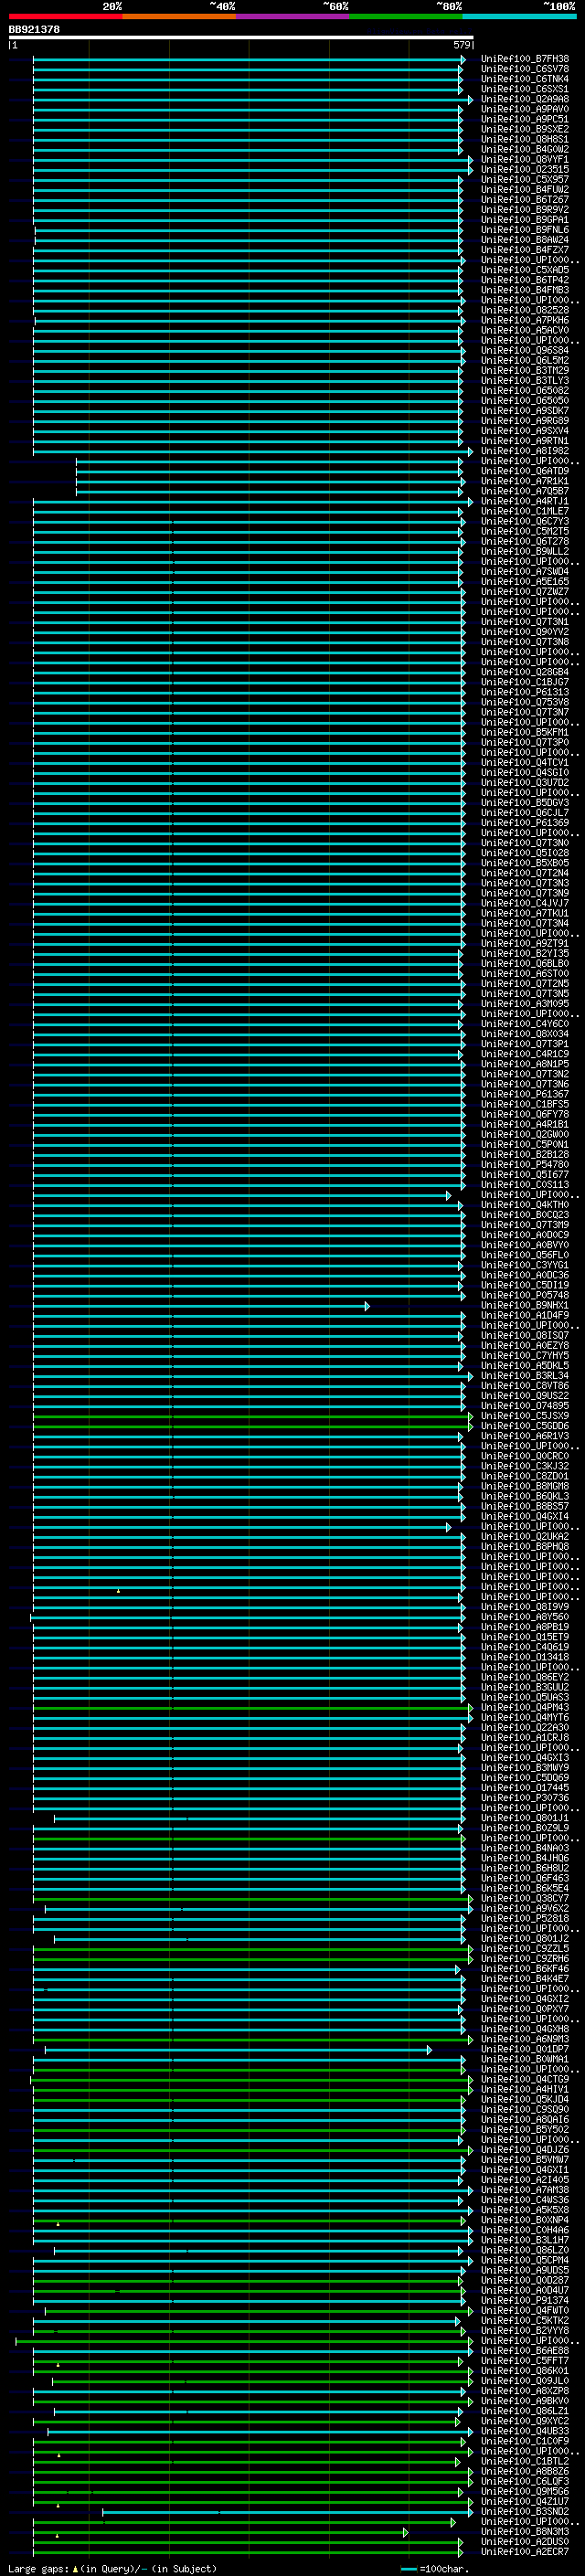
Task: Open hit UniRef100_C5JSX9
Action: tap(524, 1417)
